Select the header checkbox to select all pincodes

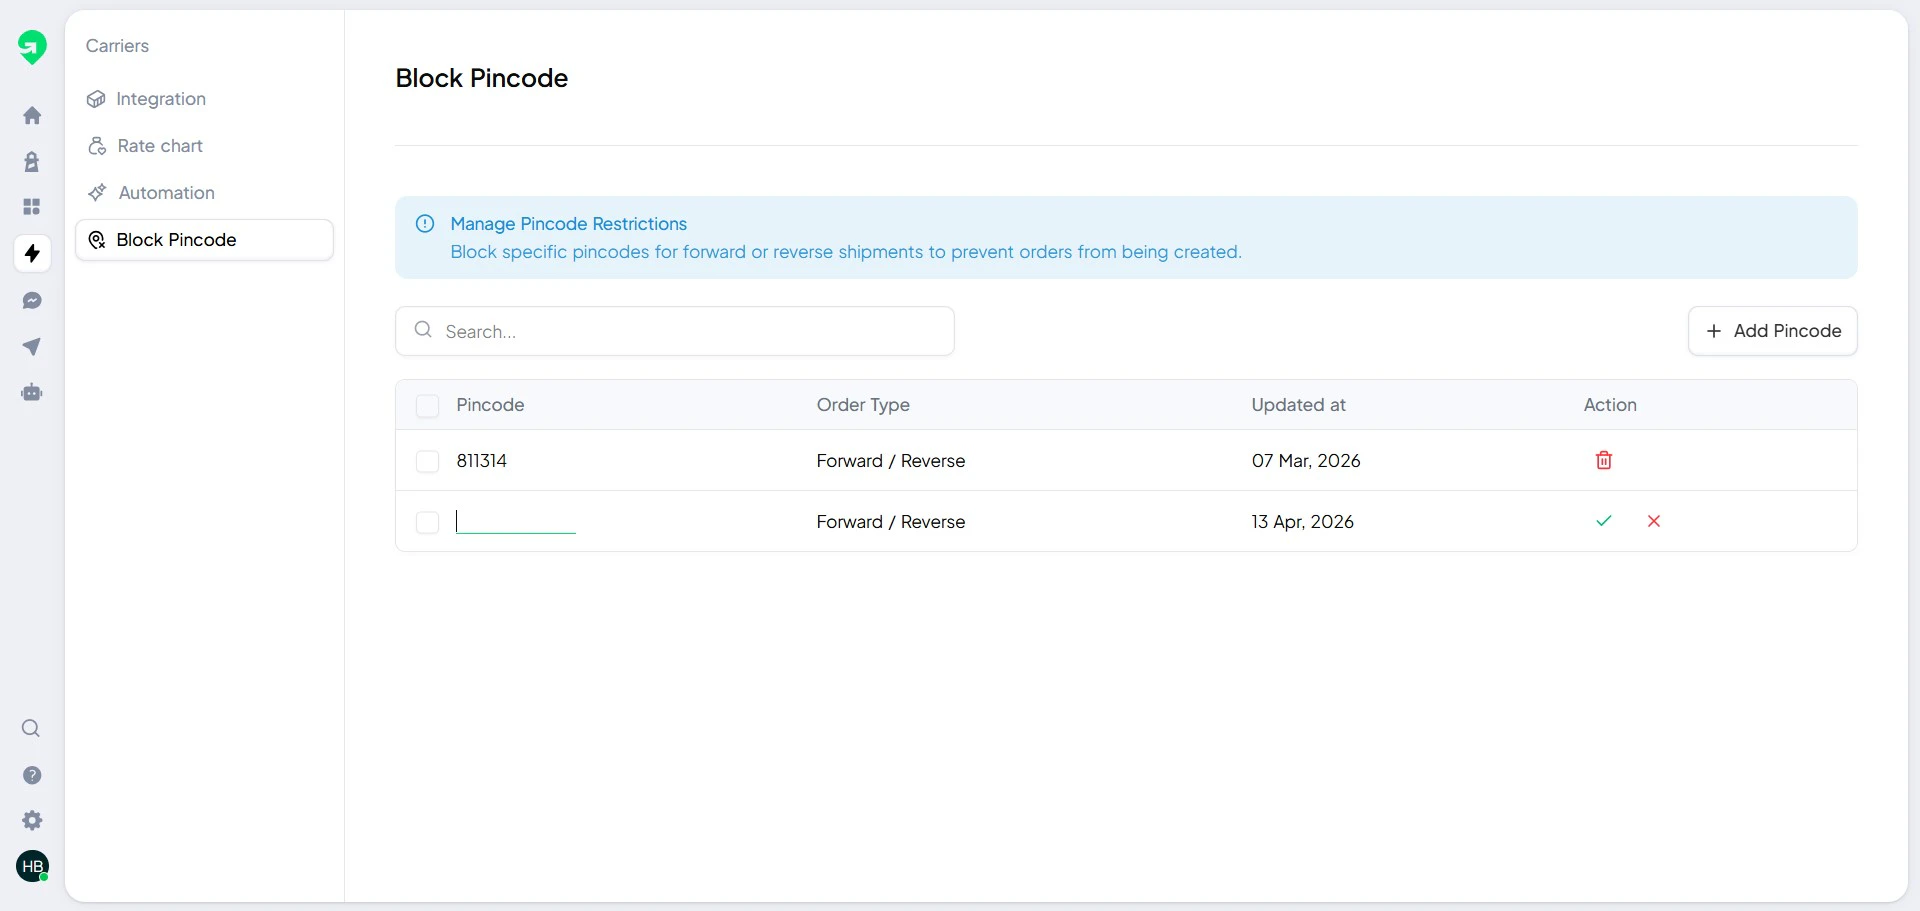427,405
